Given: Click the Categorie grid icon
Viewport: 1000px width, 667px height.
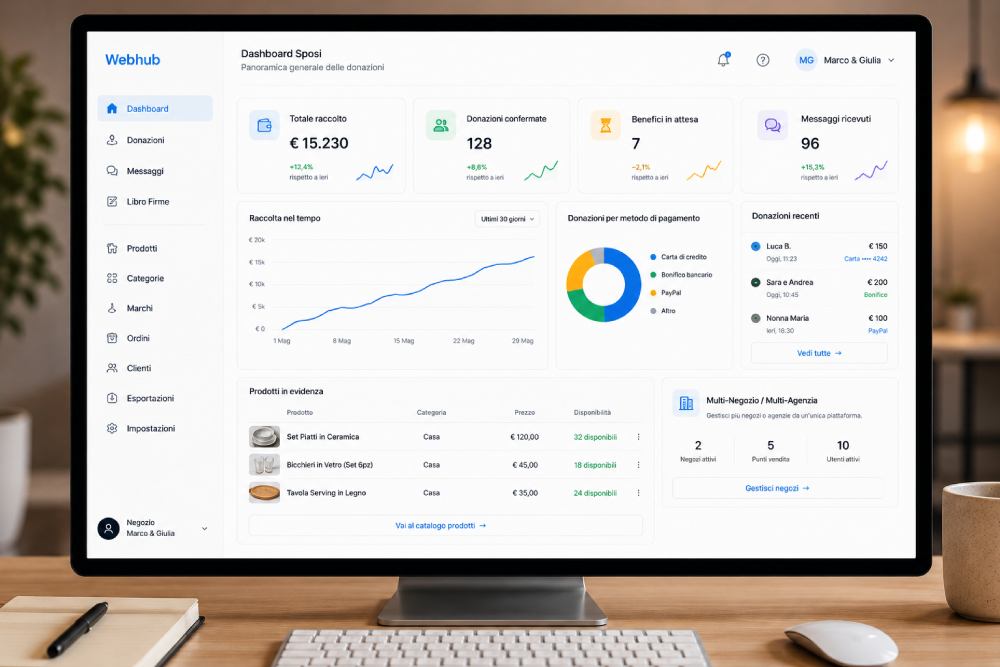Looking at the screenshot, I should pos(112,278).
